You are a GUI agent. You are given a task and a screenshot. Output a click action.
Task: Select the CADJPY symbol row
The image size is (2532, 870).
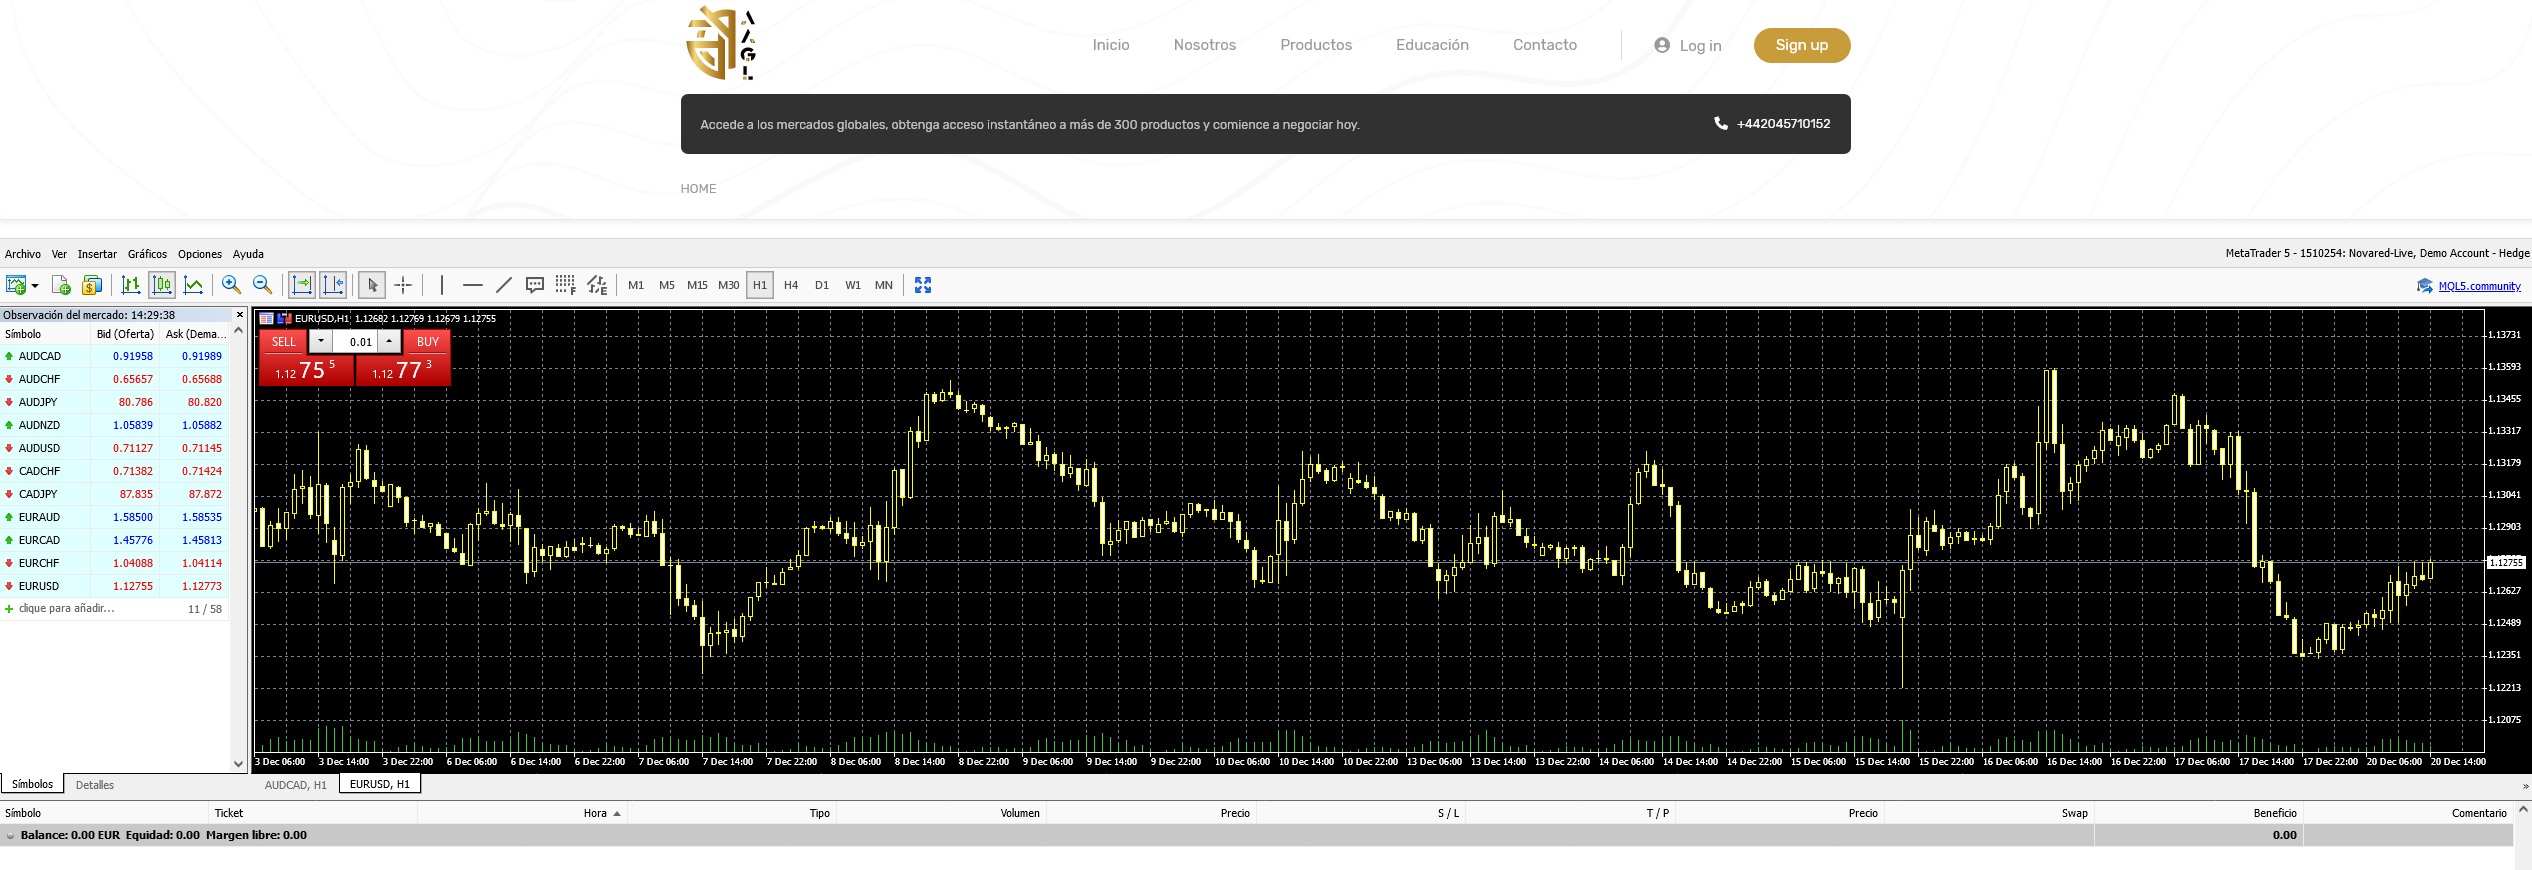pos(114,494)
